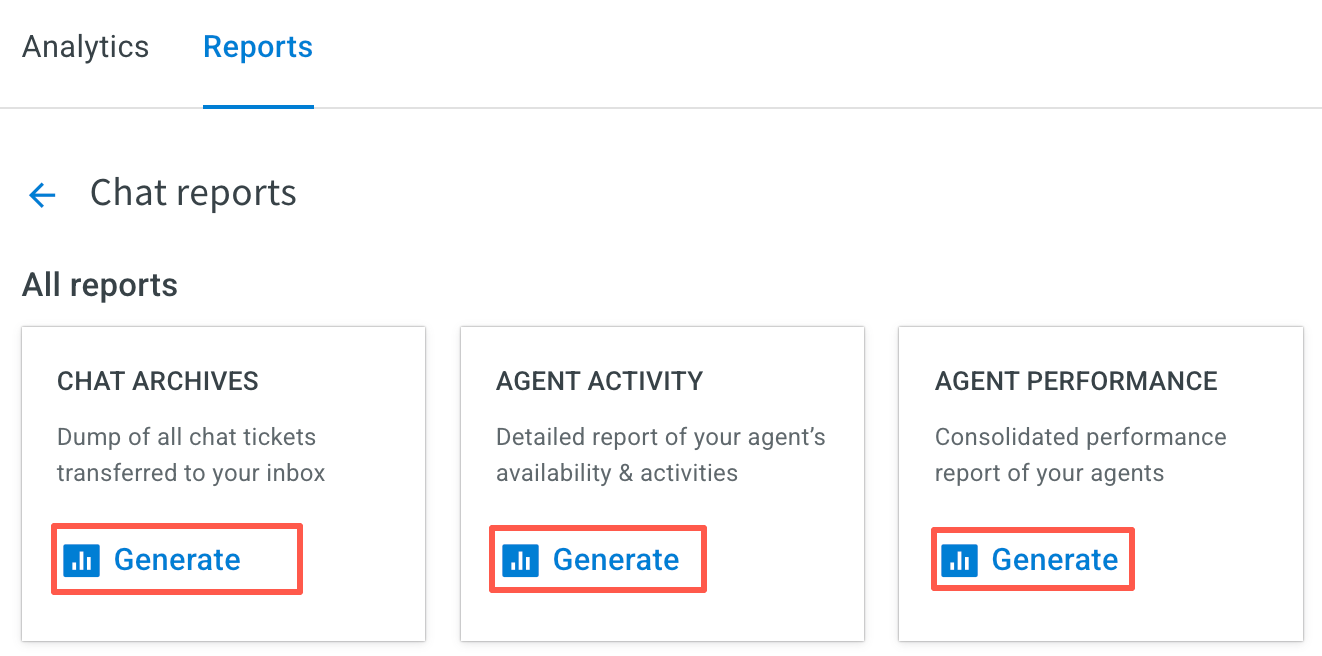Click the Chat reports page heading

point(193,193)
